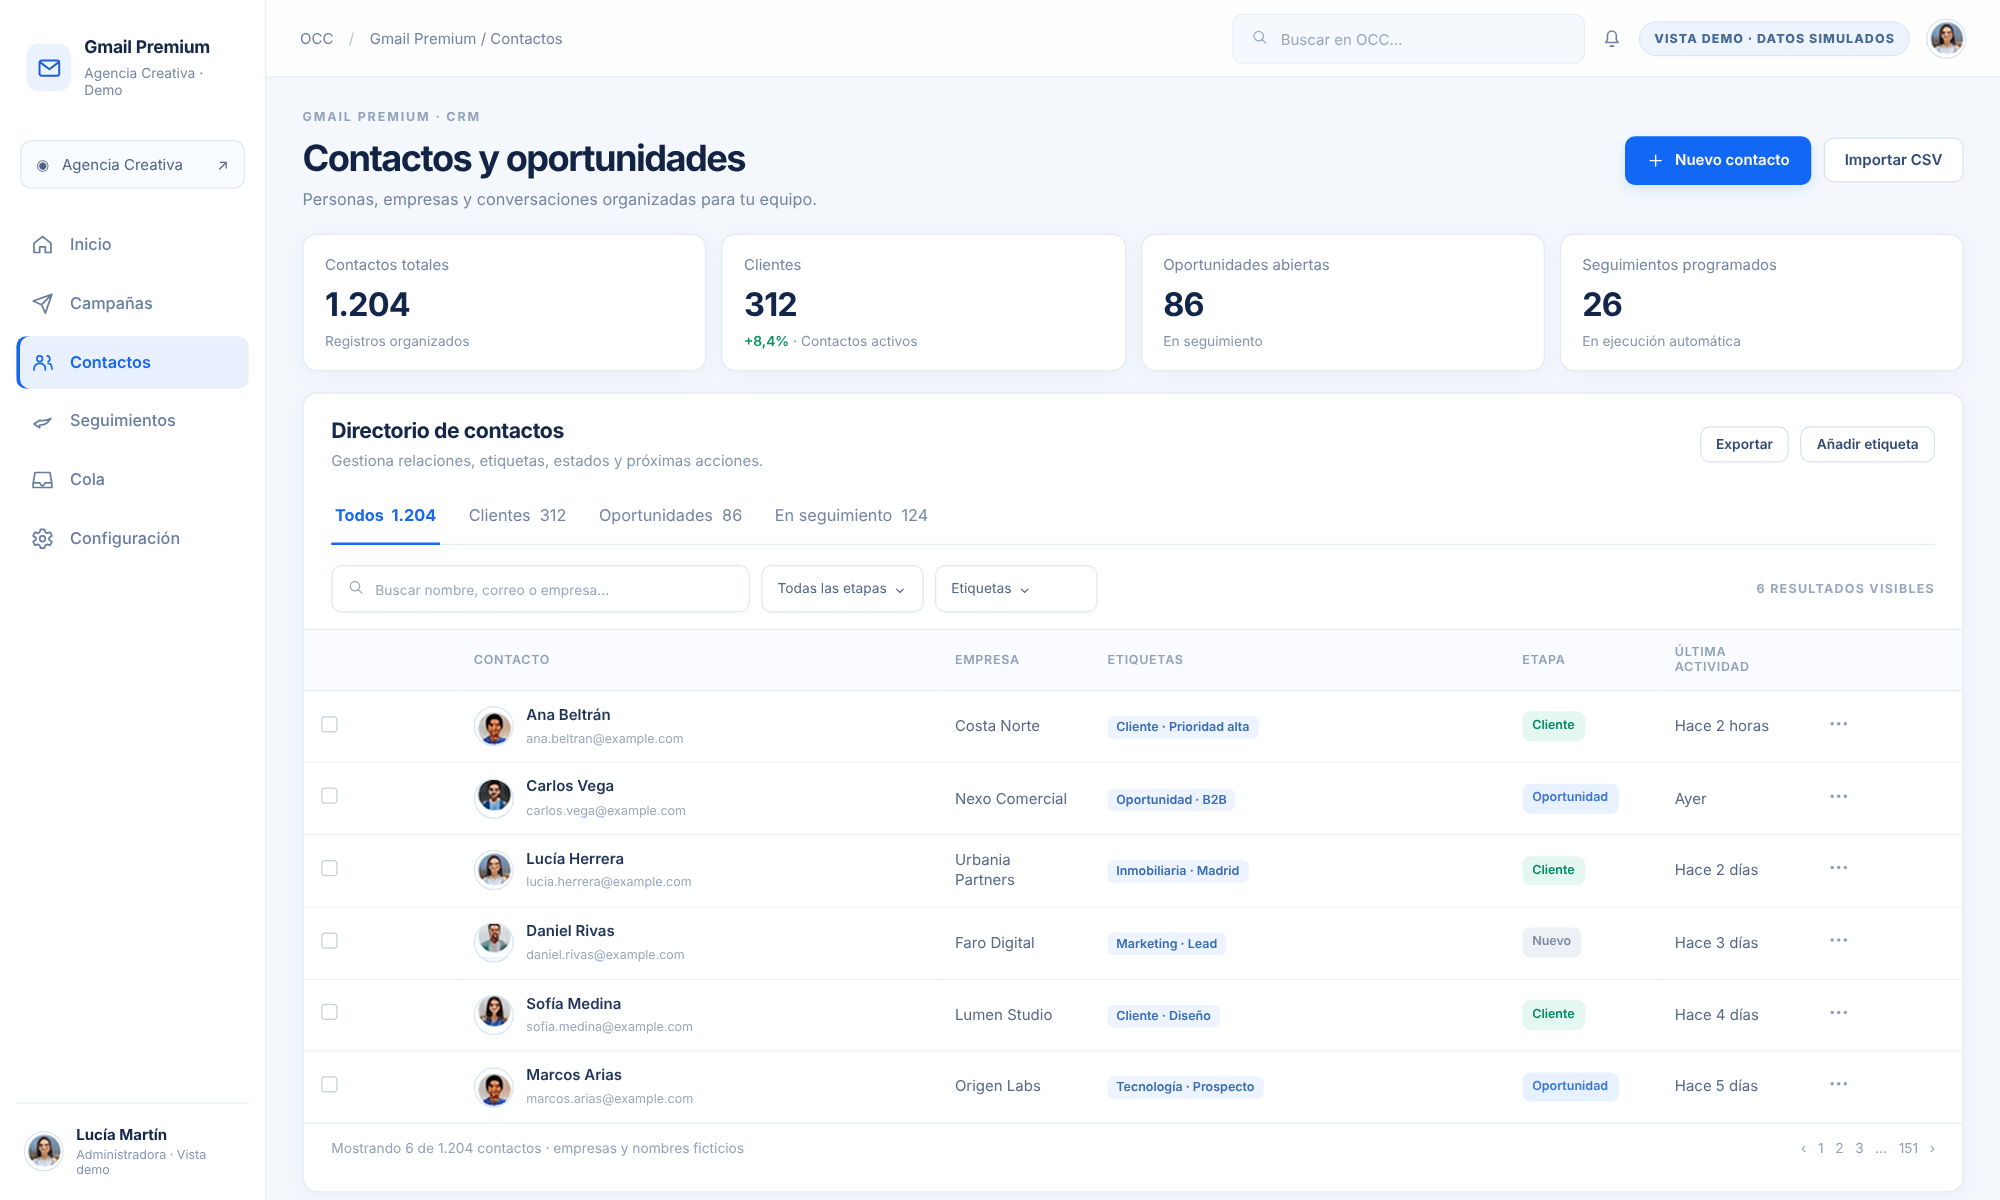Click the Gmail Premium mail logo icon
2000x1200 pixels.
(x=49, y=68)
